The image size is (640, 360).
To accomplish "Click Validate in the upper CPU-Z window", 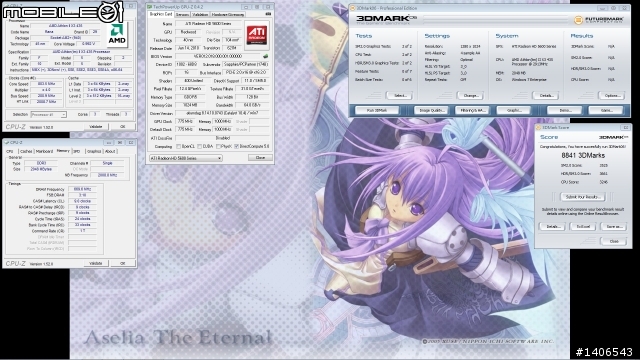I will point(96,127).
